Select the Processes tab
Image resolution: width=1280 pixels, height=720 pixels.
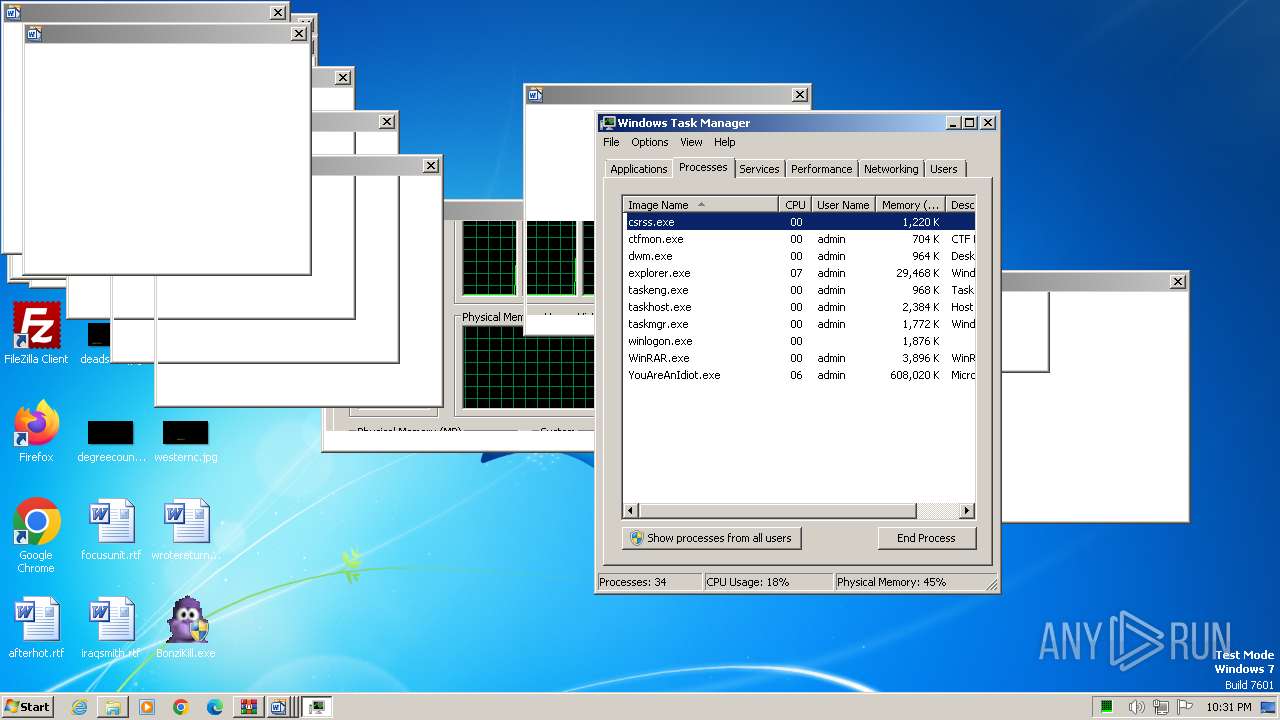click(x=703, y=167)
